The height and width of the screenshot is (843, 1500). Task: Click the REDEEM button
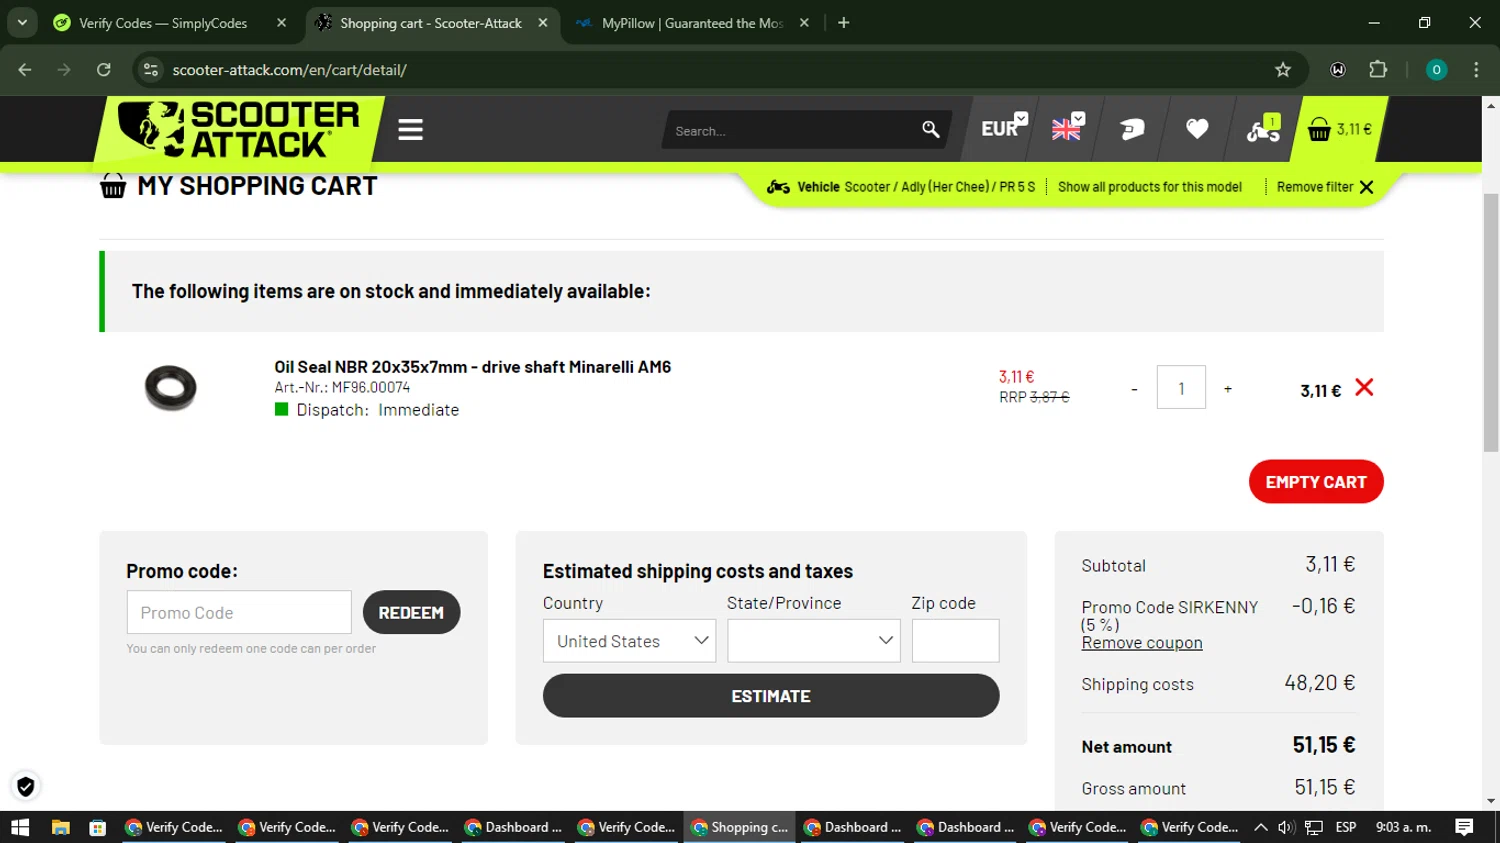411,613
